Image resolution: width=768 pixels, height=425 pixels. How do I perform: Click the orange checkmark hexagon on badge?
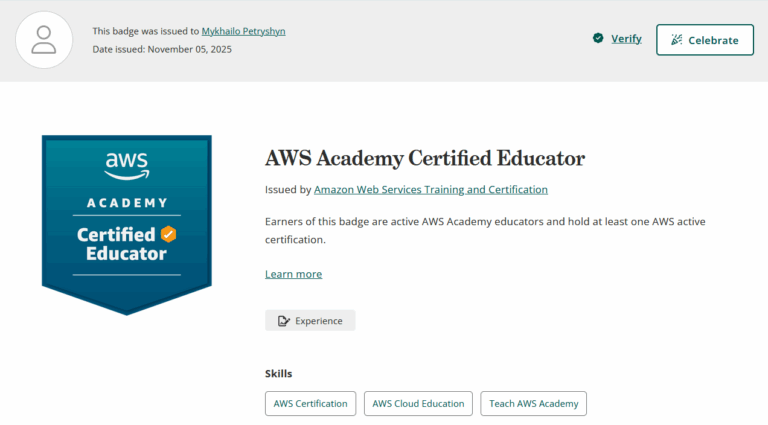168,234
